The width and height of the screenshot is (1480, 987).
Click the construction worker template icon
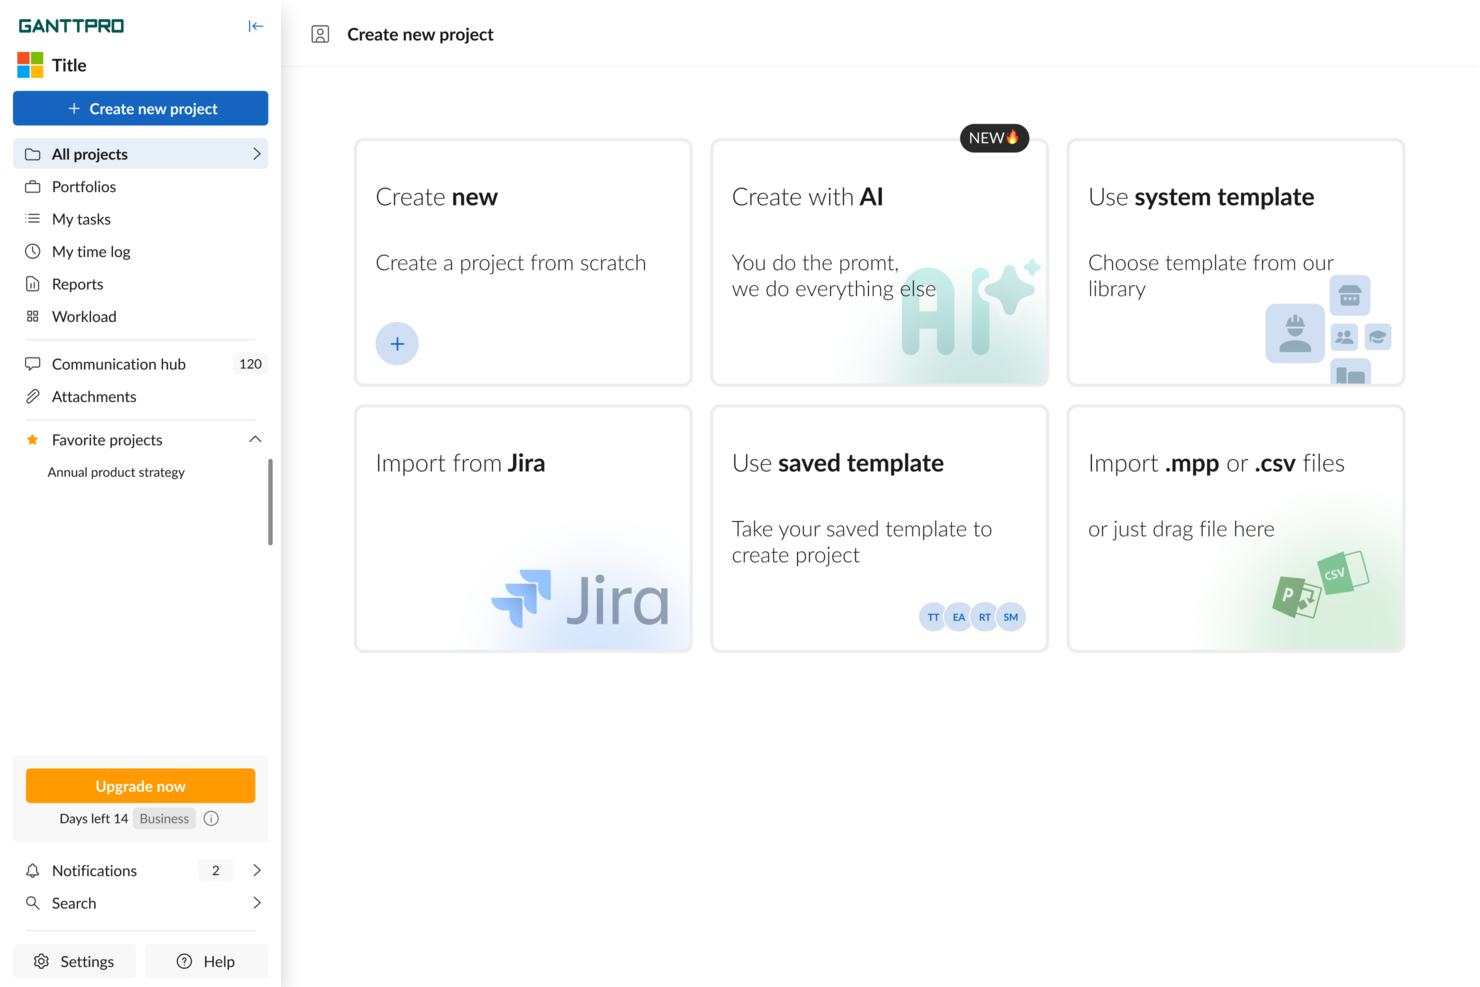[1295, 333]
